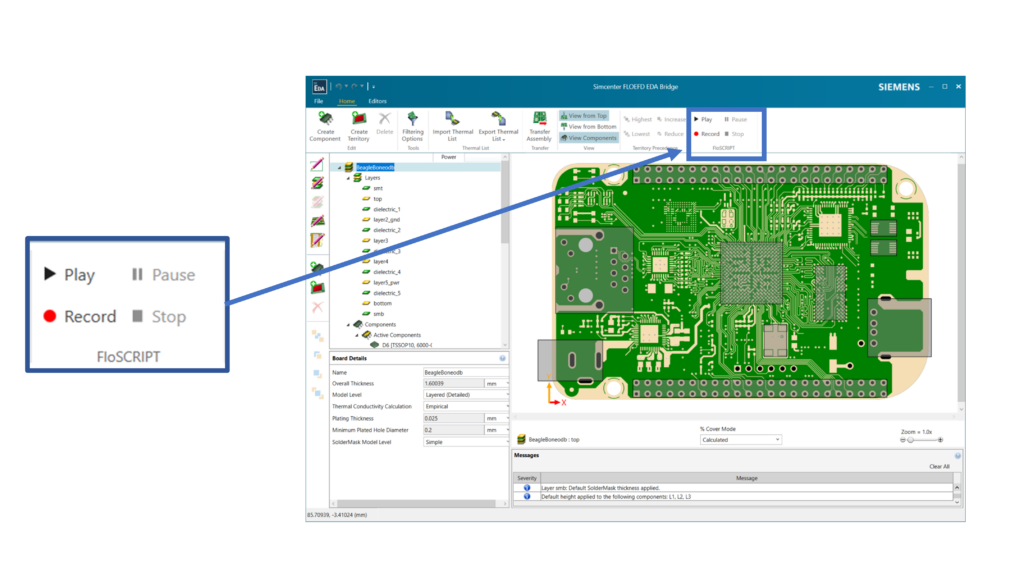Select the Create Component tool
Viewport: 1024px width, 576px height.
pos(324,127)
